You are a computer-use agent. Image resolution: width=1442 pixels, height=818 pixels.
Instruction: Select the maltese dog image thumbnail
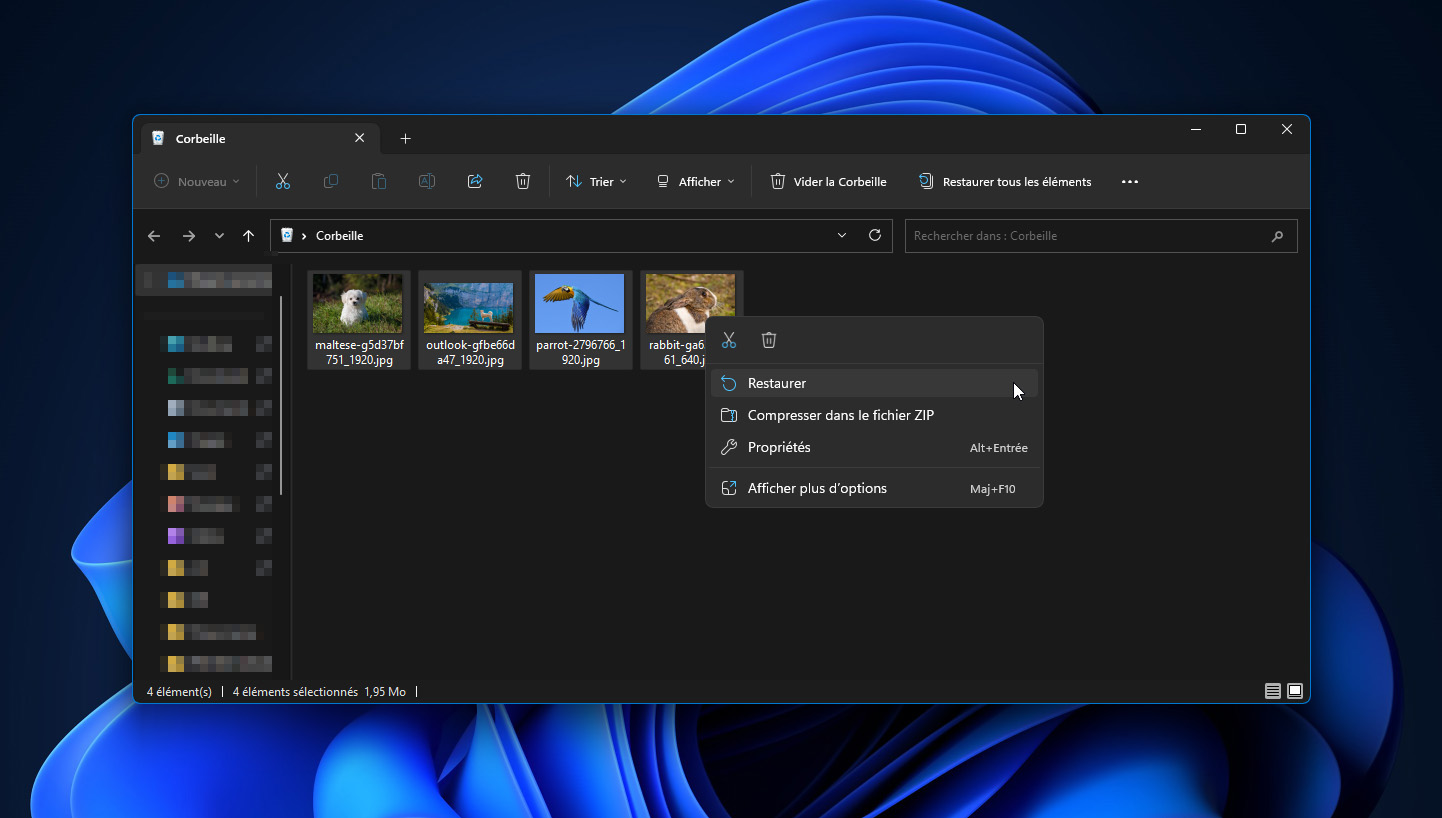pyautogui.click(x=358, y=303)
